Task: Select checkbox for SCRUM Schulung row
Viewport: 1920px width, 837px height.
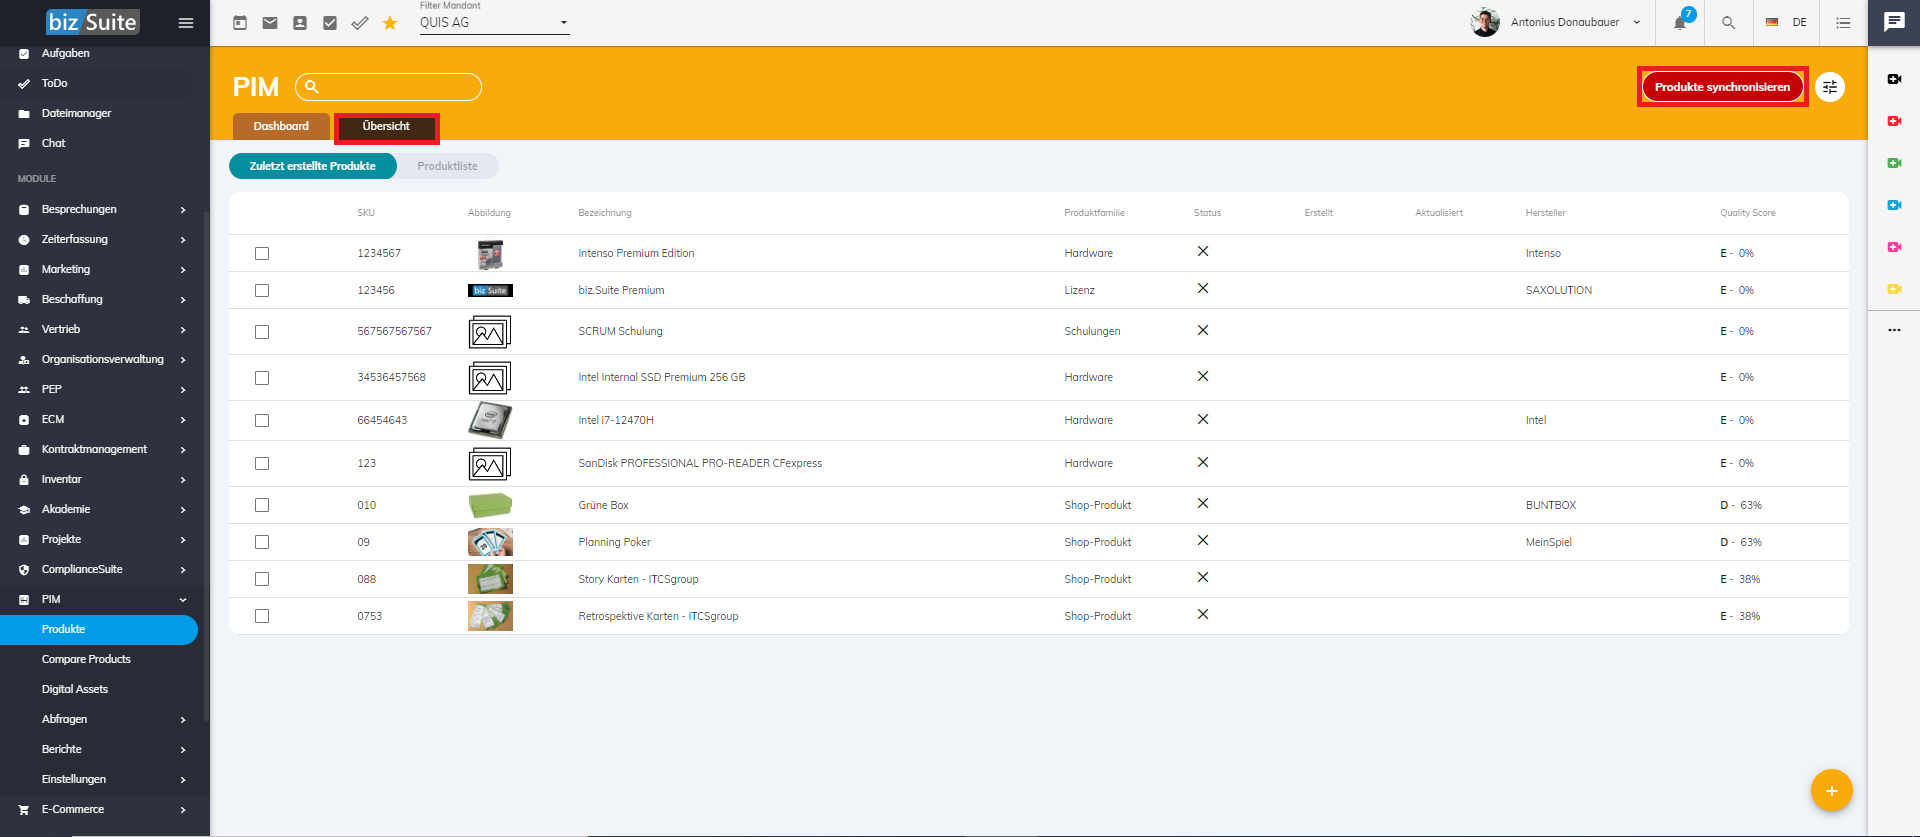Action: (262, 332)
